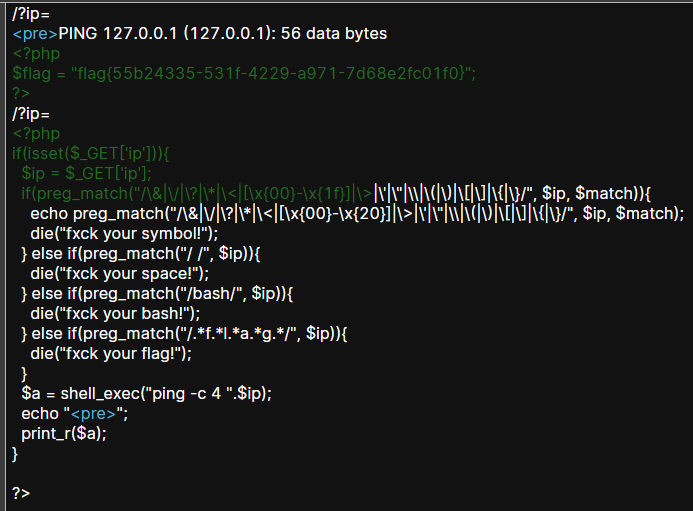The image size is (693, 511).
Task: Click the print_r($a) statement
Action: pyautogui.click(x=64, y=434)
